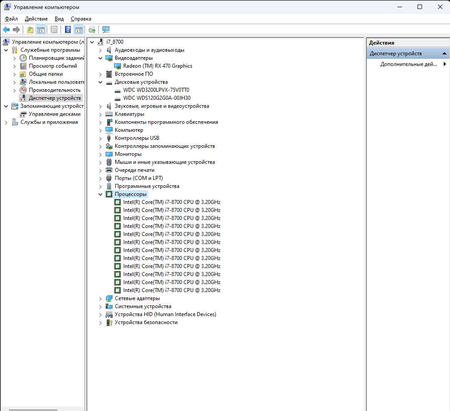Click the Up one level folder icon

tap(30, 30)
